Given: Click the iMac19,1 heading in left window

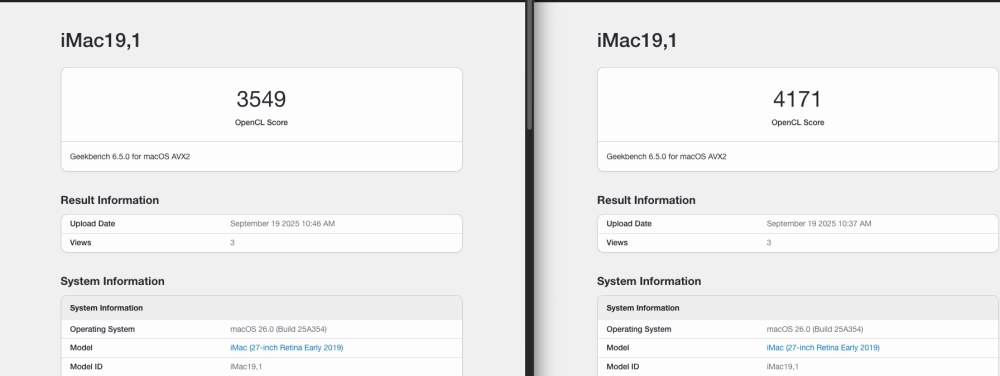Looking at the screenshot, I should tap(101, 41).
